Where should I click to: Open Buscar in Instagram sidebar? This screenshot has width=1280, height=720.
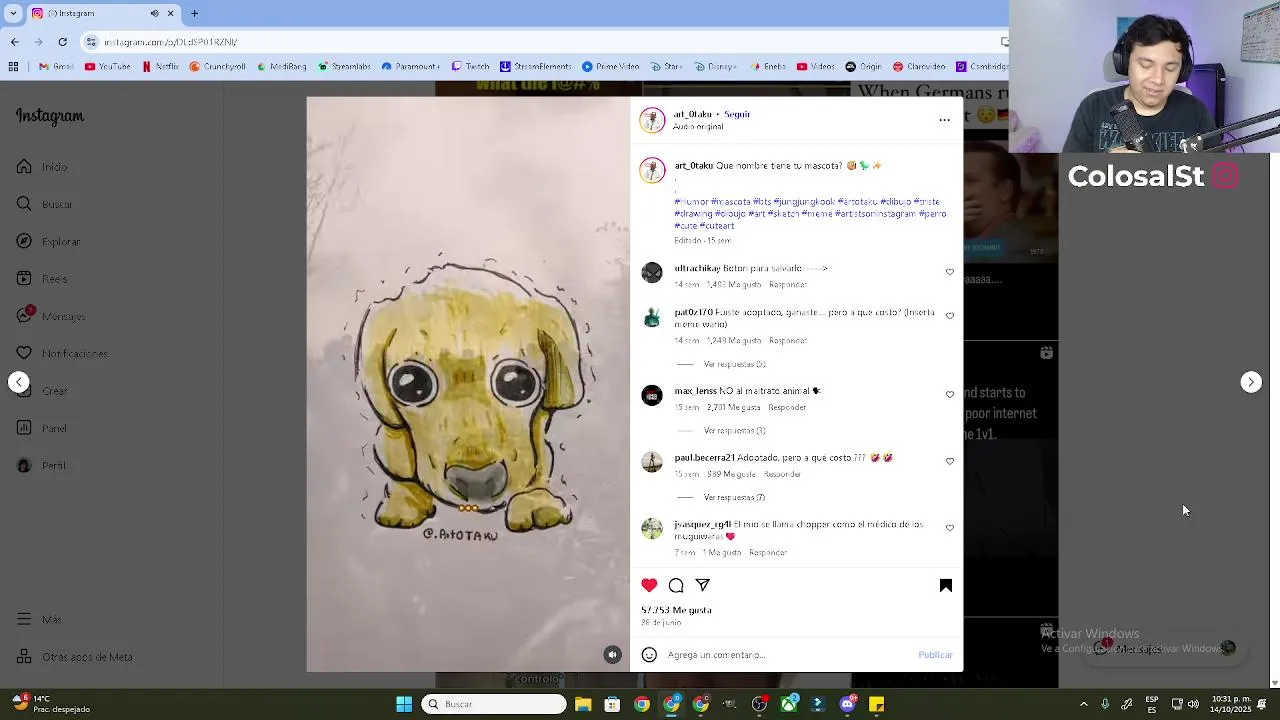pyautogui.click(x=44, y=204)
